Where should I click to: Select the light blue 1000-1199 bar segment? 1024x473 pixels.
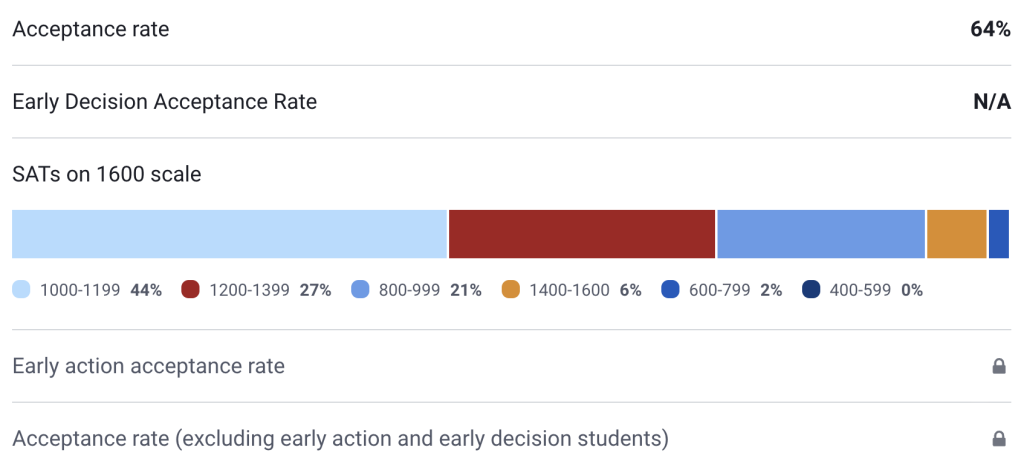(x=229, y=235)
